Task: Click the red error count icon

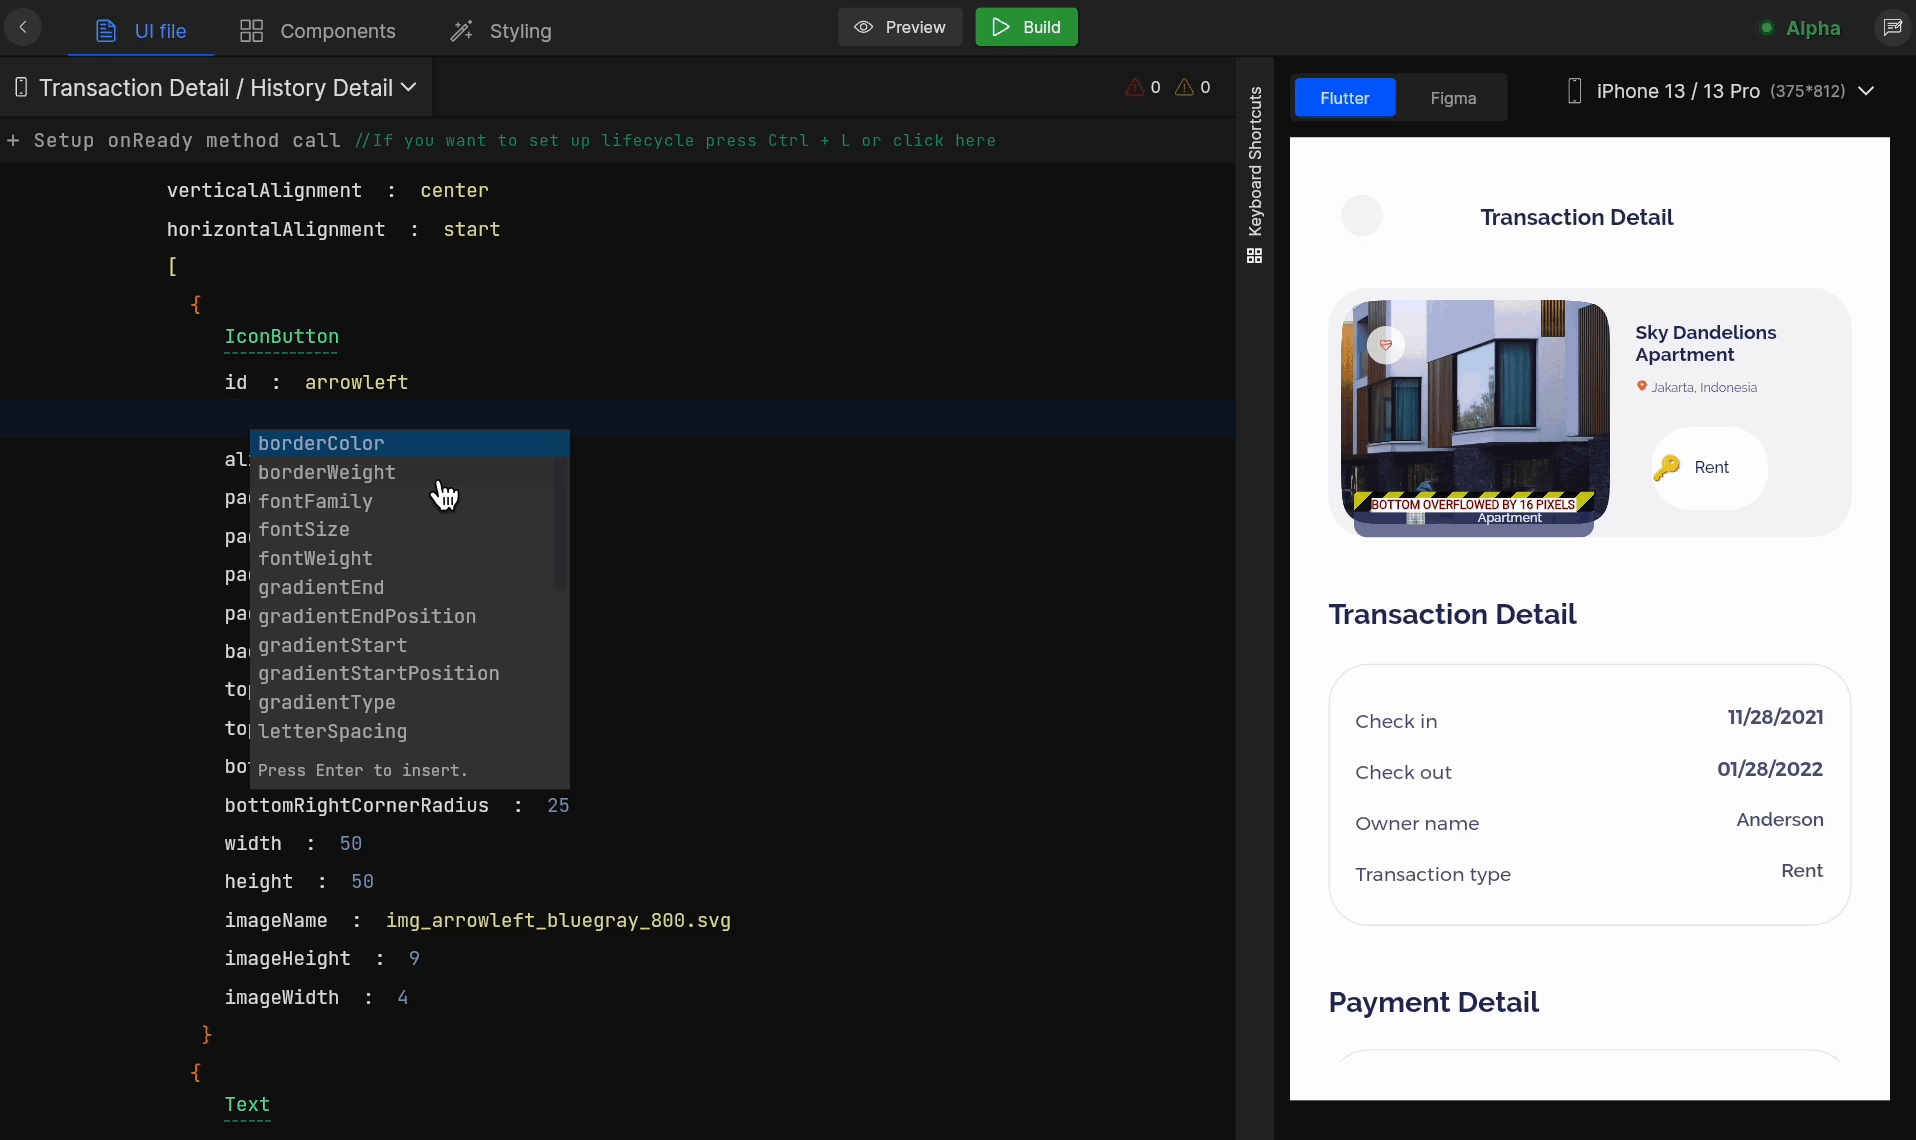Action: coord(1135,88)
